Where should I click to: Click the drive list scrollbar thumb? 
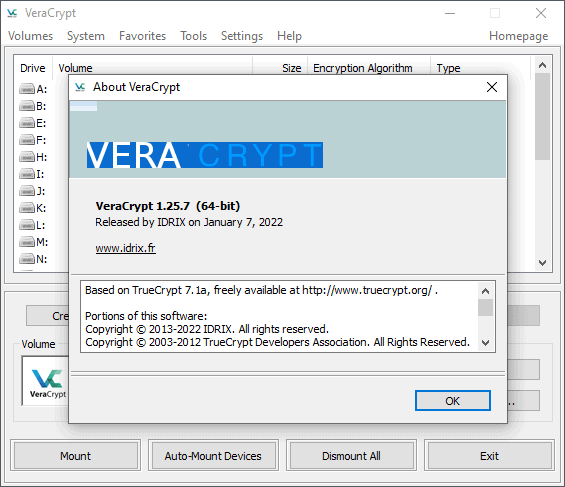(542, 116)
